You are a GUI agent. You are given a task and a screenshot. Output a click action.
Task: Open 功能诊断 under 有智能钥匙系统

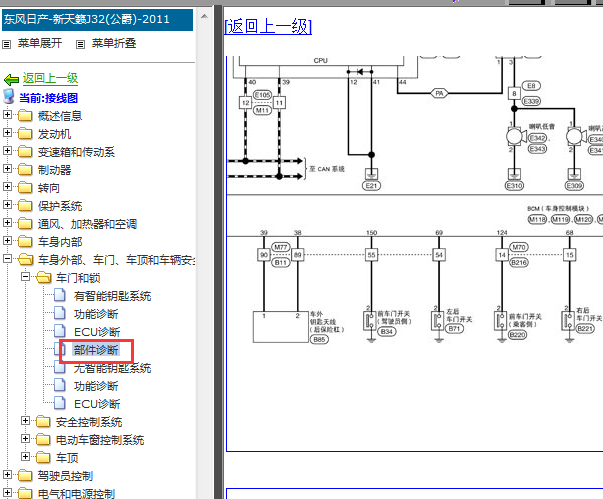96,314
